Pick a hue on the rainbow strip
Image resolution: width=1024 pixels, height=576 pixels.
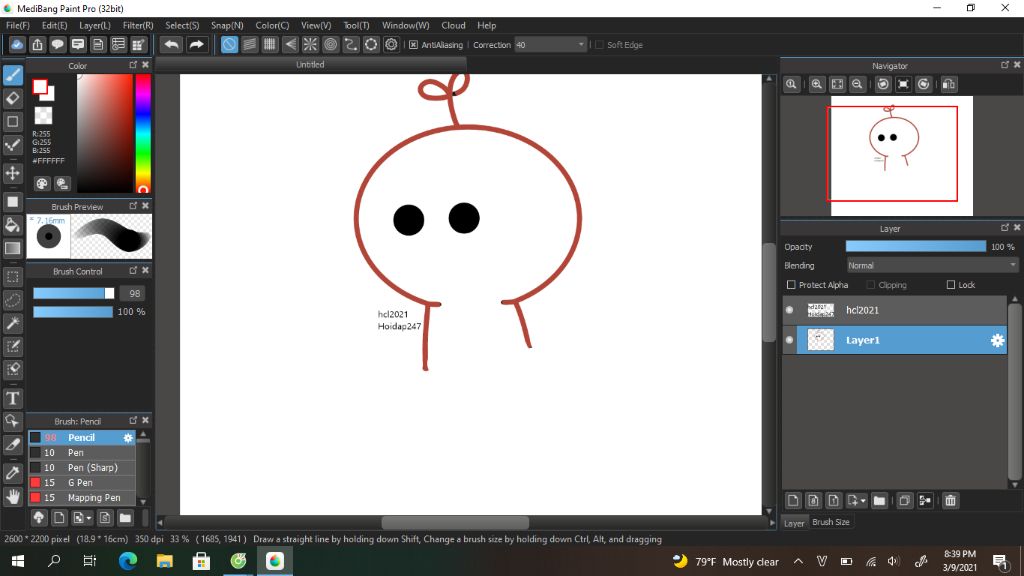[143, 133]
